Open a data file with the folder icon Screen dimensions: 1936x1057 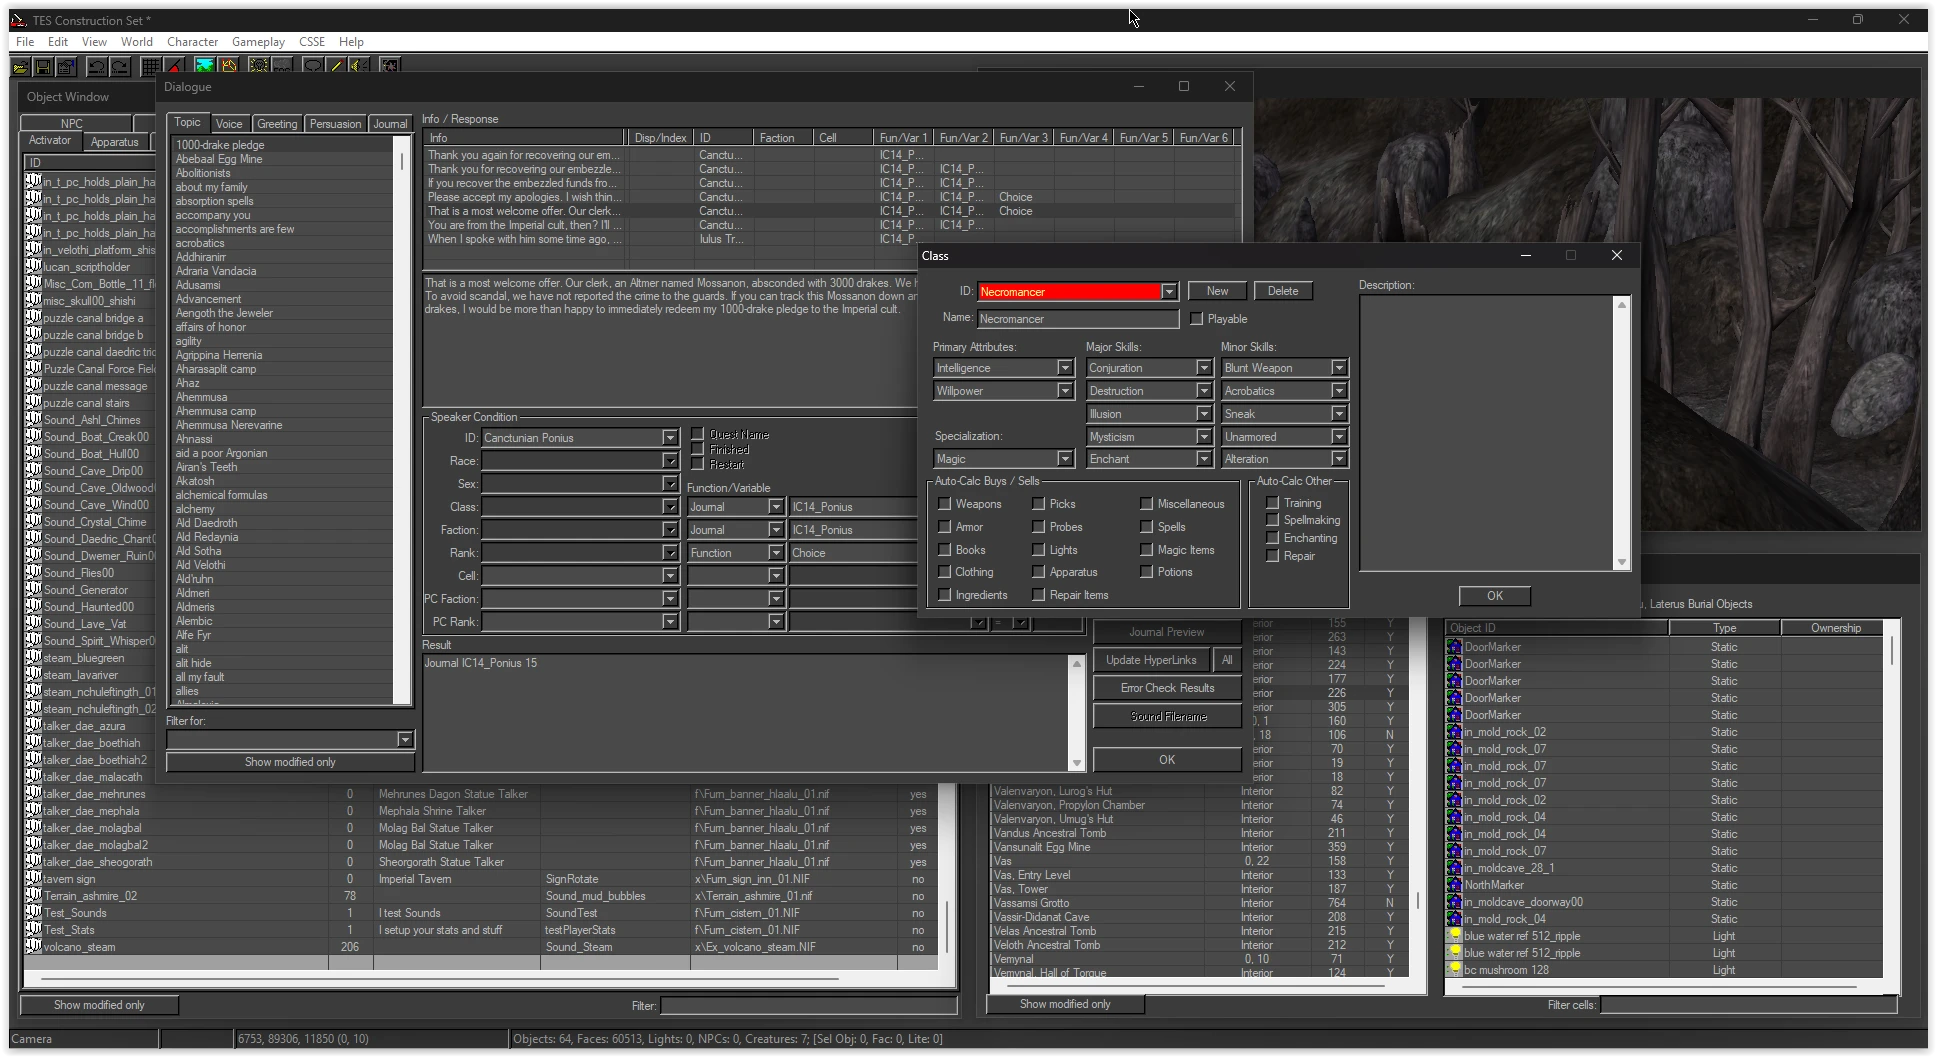pyautogui.click(x=20, y=67)
